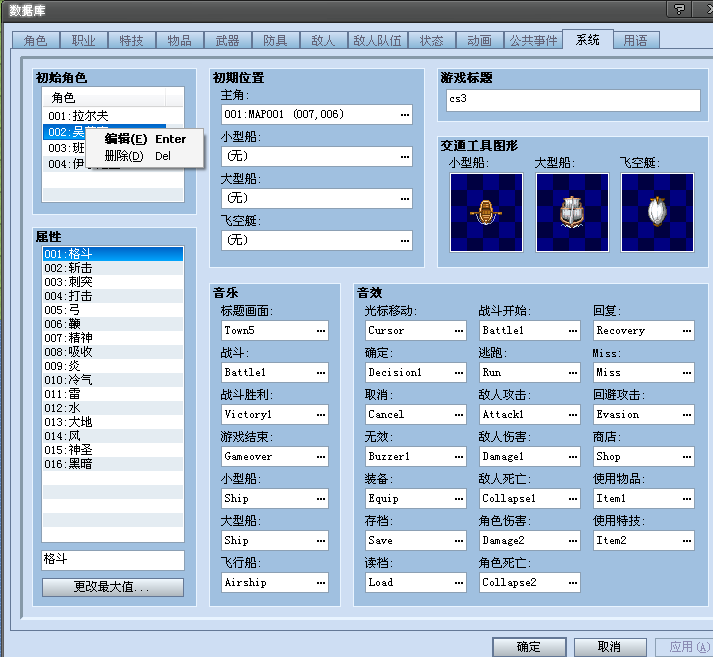Click the 确定 button

tap(529, 647)
